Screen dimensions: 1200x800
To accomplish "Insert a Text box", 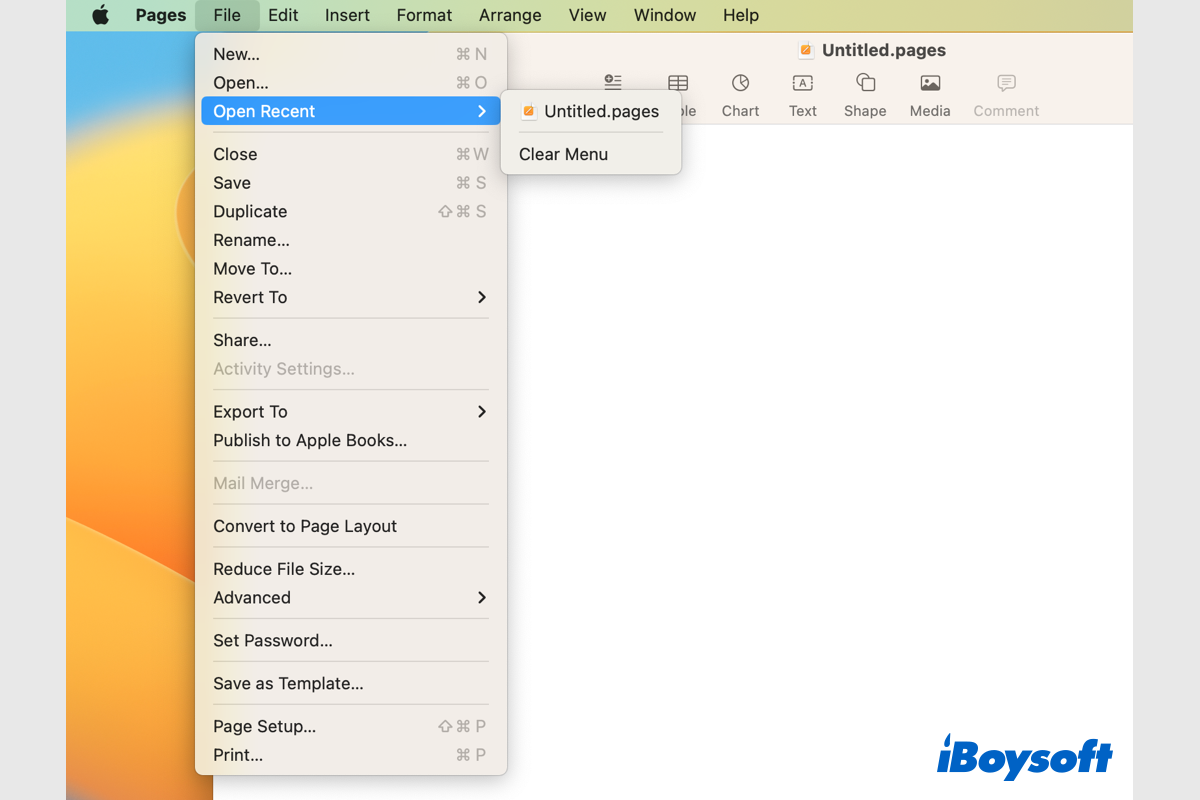I will coord(802,95).
